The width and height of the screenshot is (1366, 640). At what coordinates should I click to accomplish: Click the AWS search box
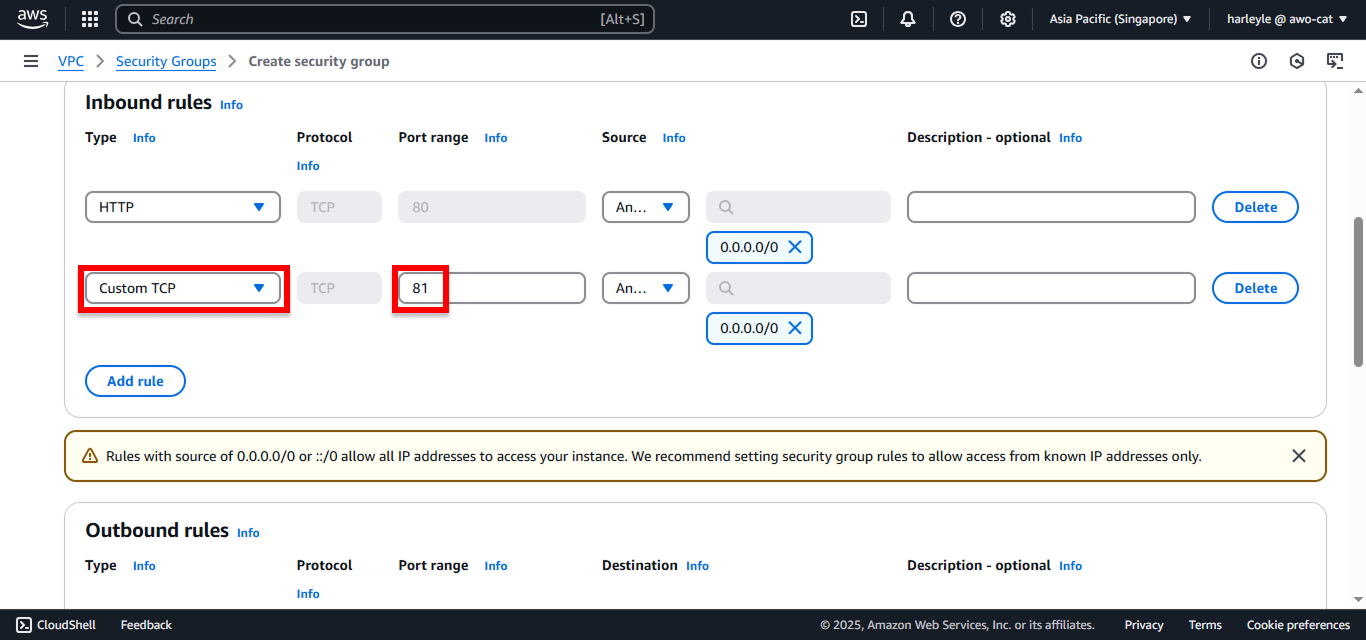click(x=385, y=19)
